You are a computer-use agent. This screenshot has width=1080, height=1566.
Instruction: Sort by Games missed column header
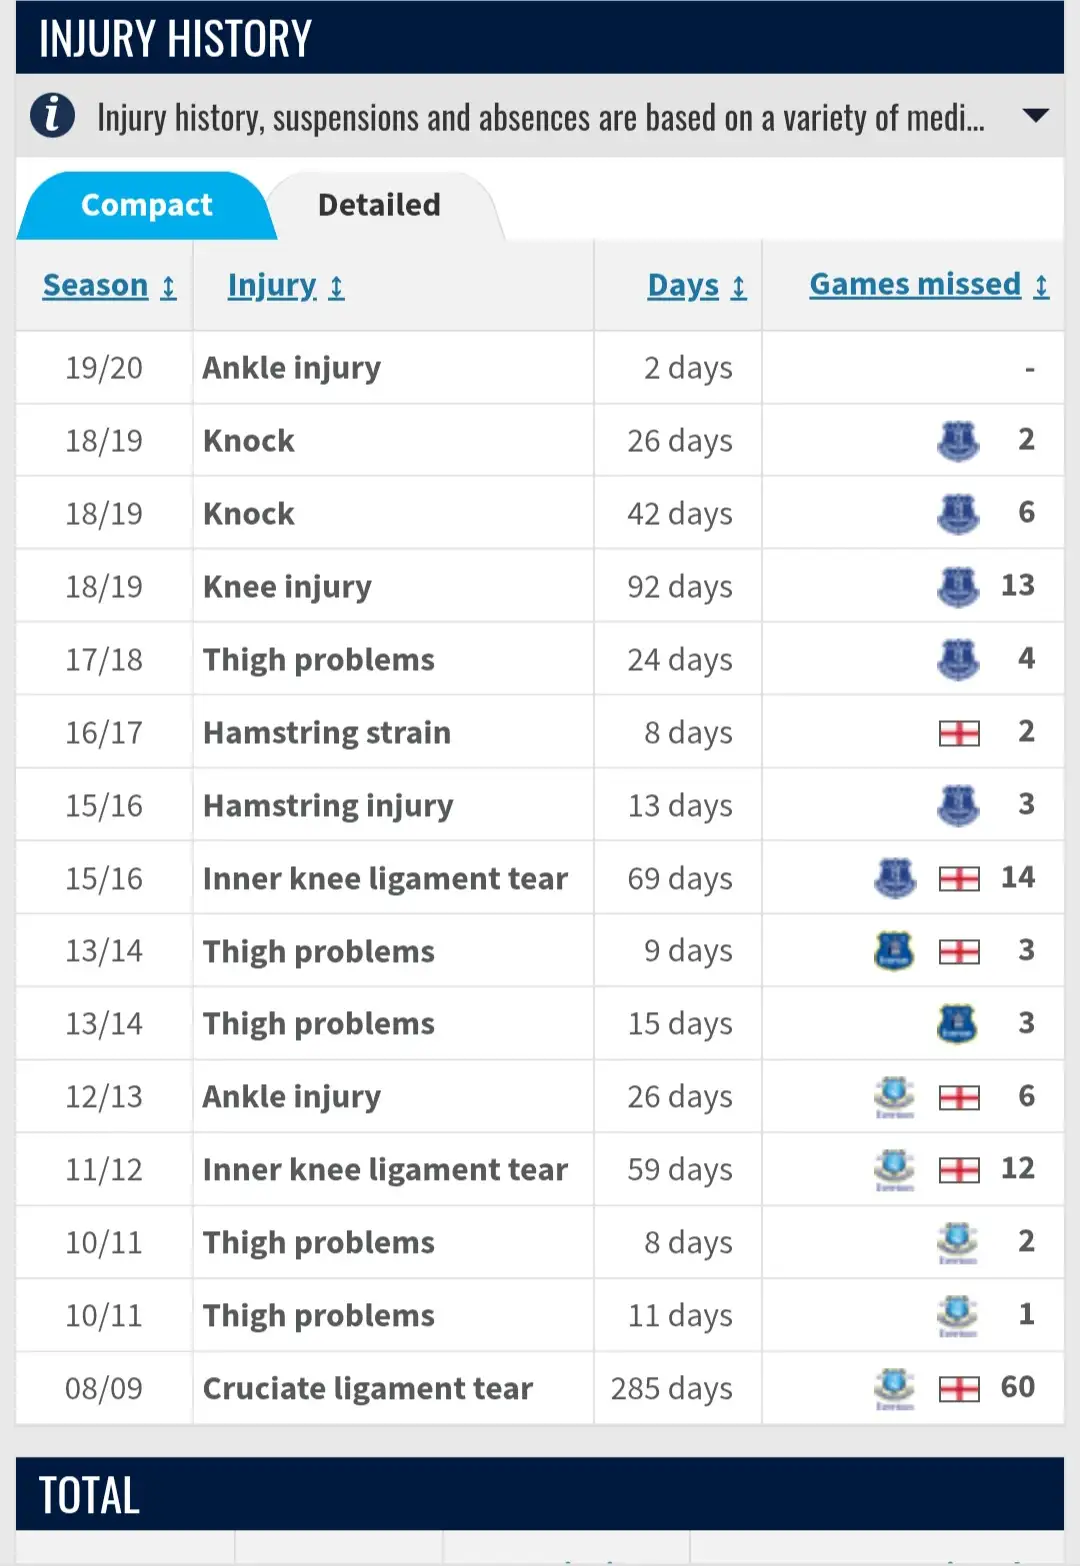(x=928, y=285)
